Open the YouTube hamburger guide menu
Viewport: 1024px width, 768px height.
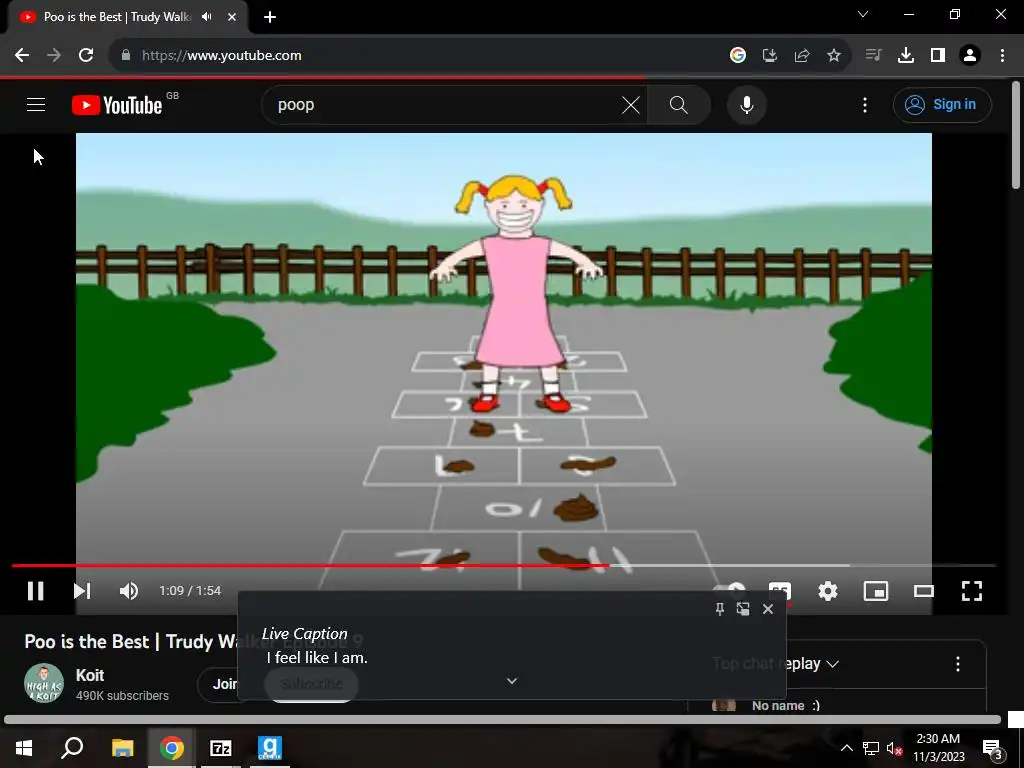(x=36, y=104)
